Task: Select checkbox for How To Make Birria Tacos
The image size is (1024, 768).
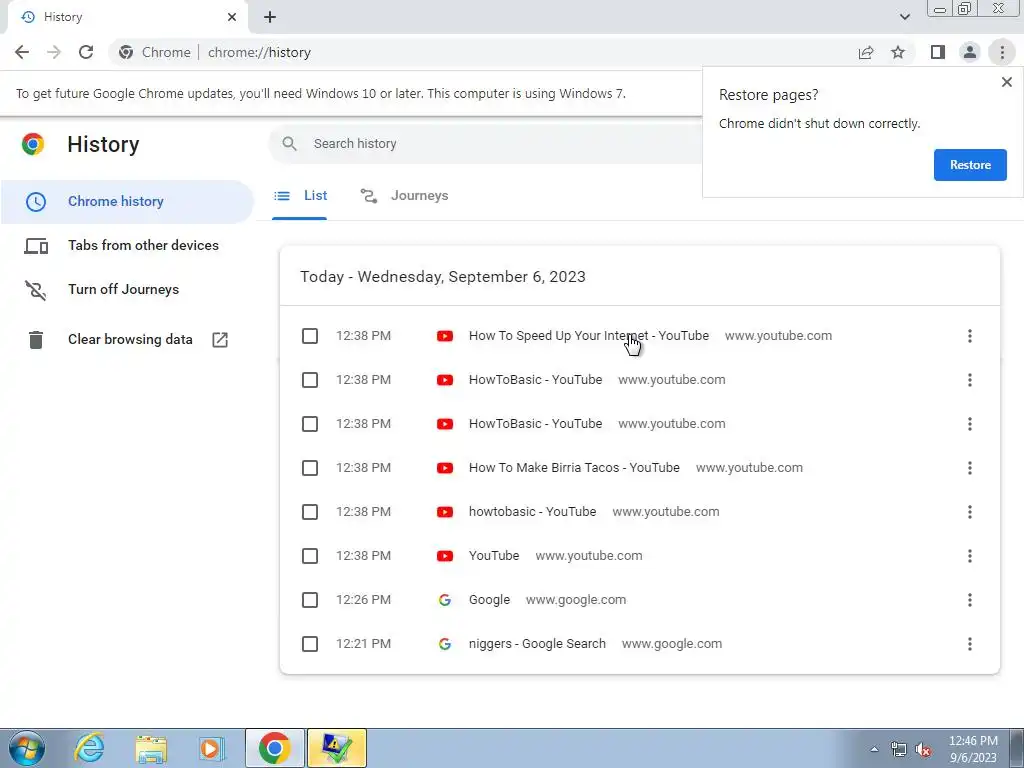Action: point(310,468)
